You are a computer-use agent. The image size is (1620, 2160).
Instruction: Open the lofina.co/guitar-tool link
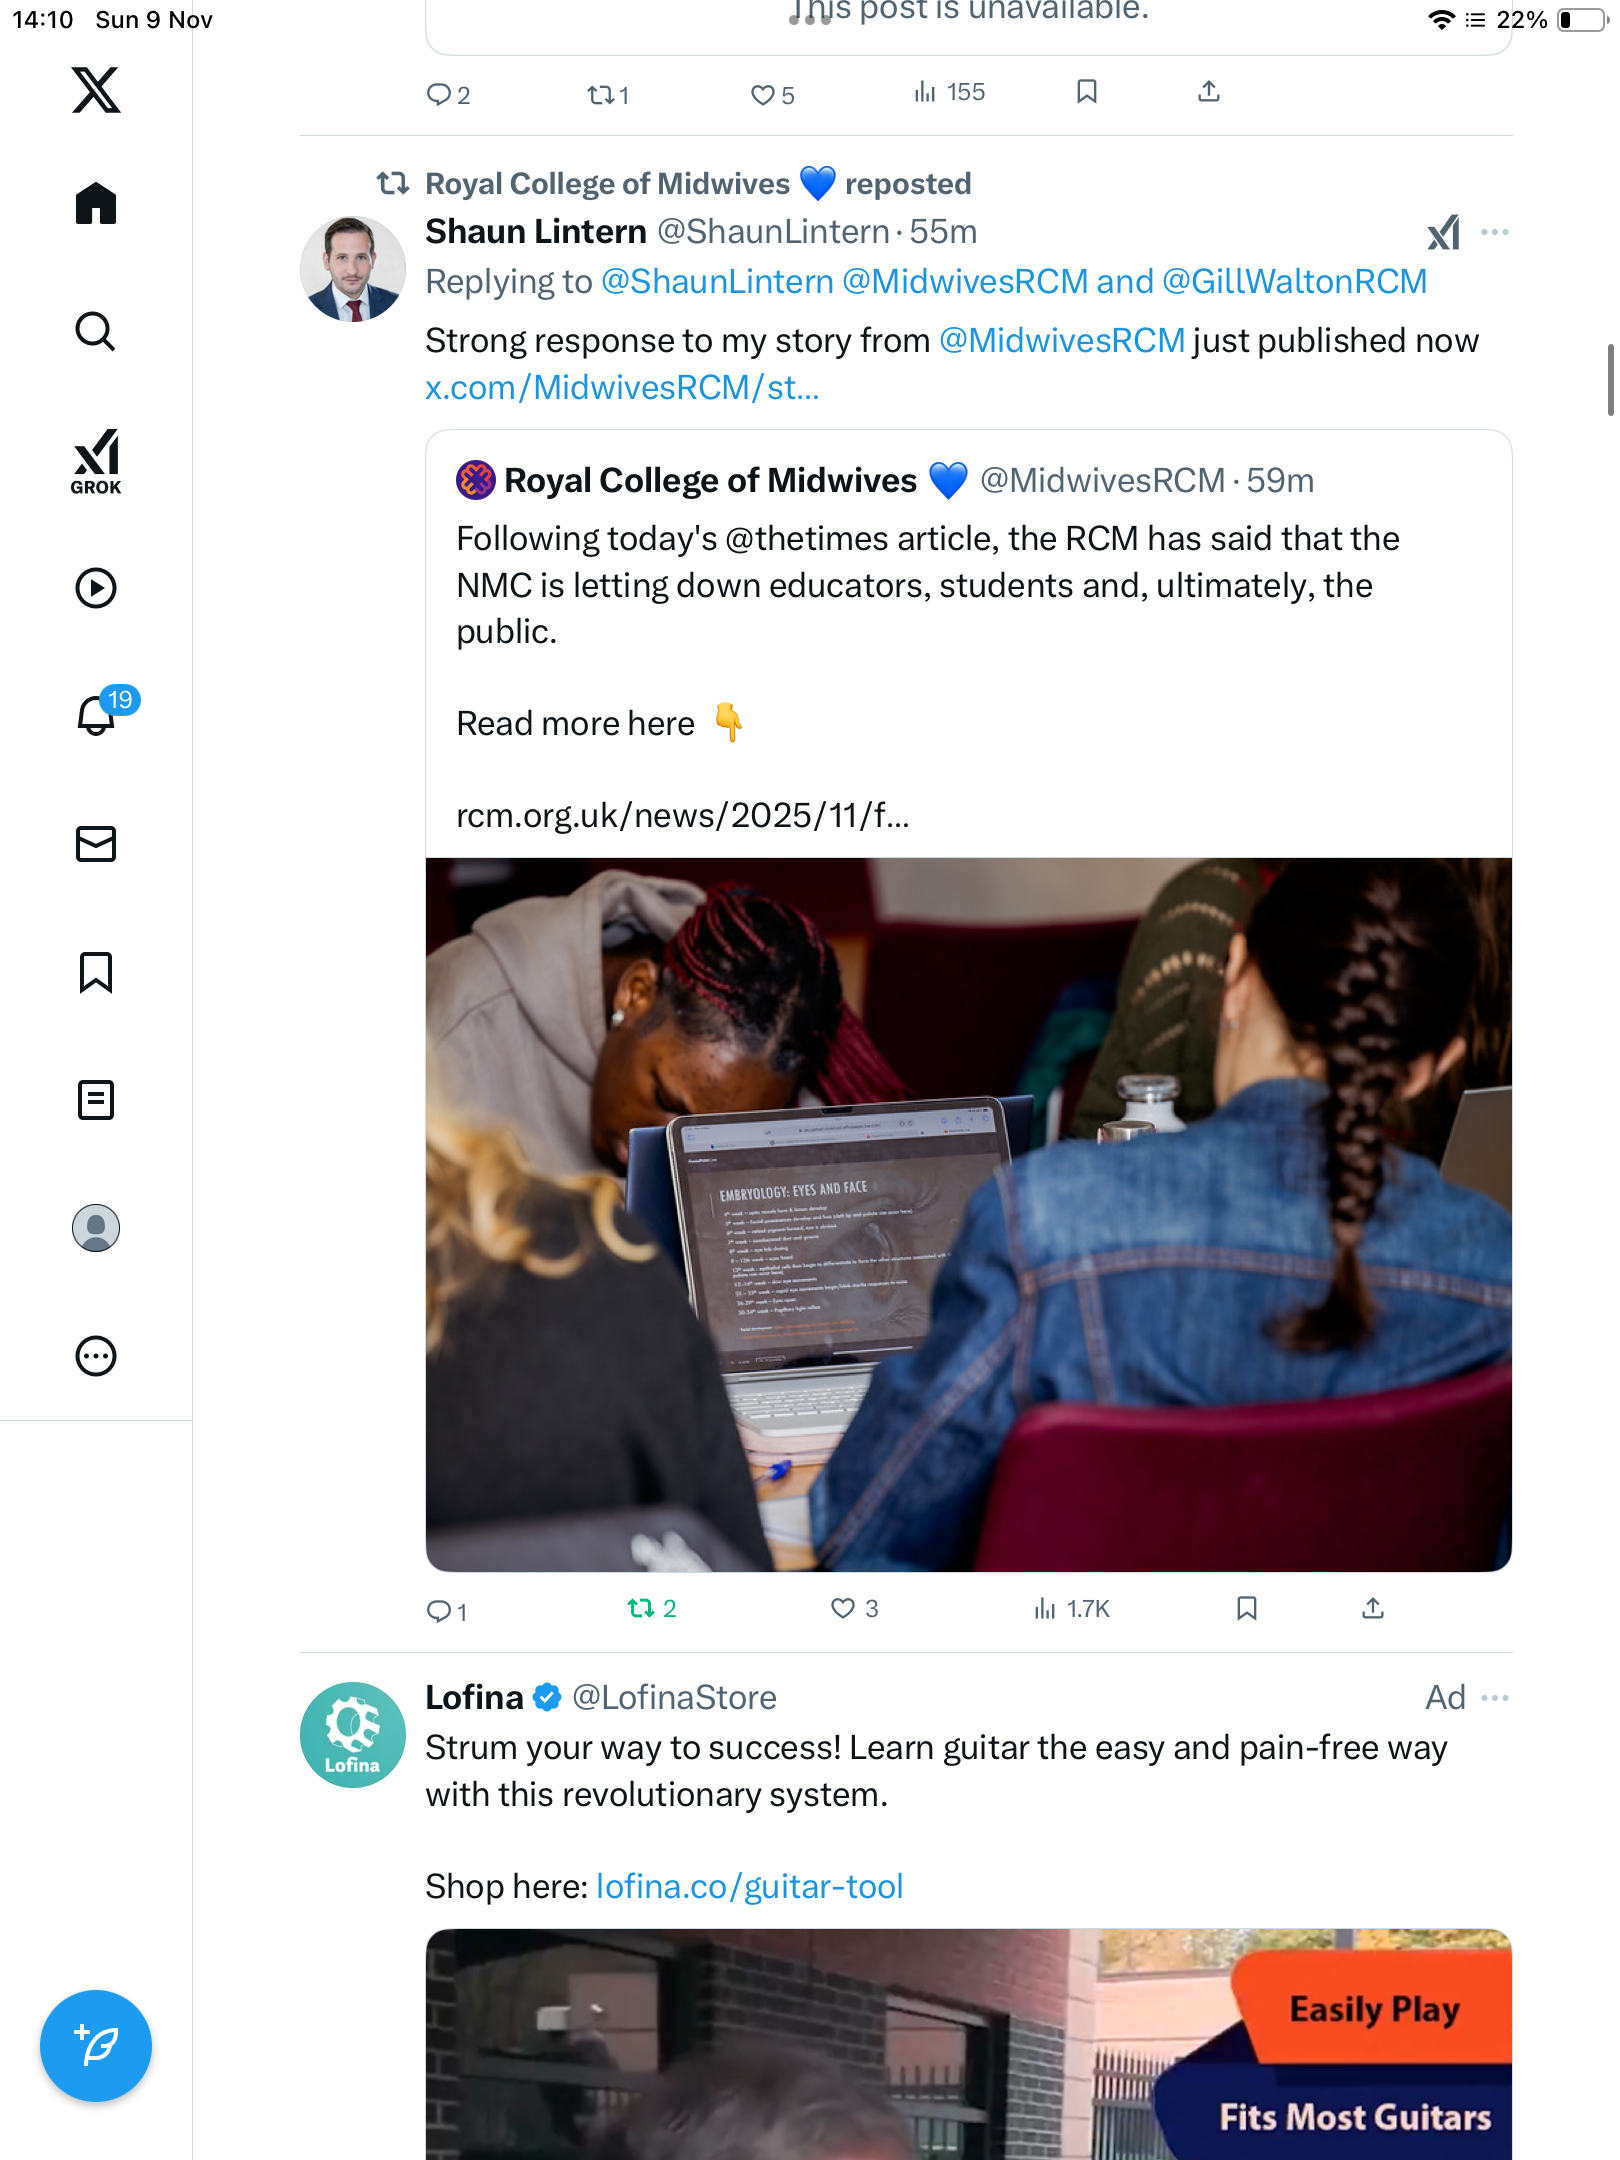pos(749,1887)
